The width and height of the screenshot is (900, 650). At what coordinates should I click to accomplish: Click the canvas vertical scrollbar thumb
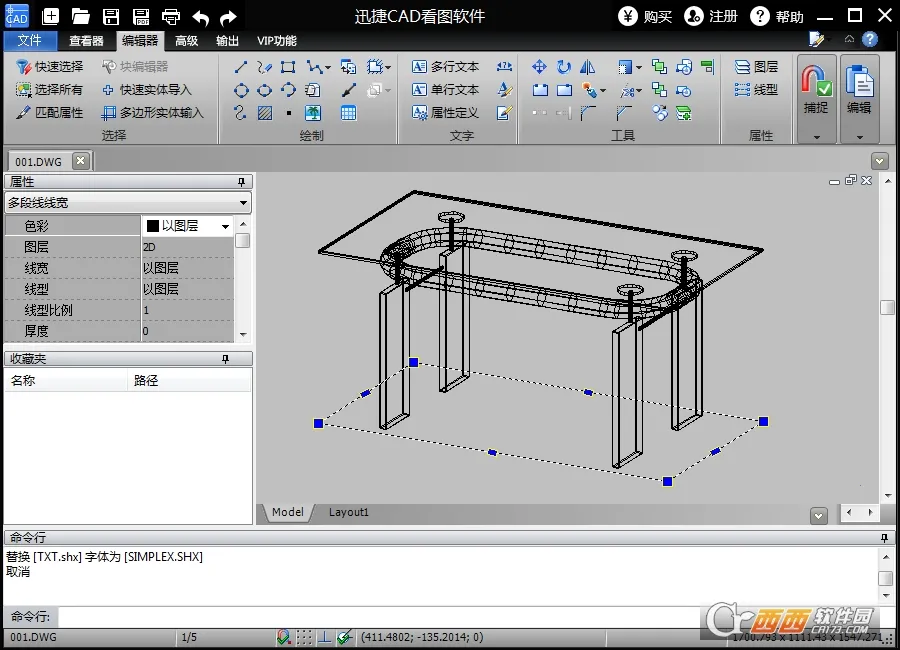click(887, 307)
